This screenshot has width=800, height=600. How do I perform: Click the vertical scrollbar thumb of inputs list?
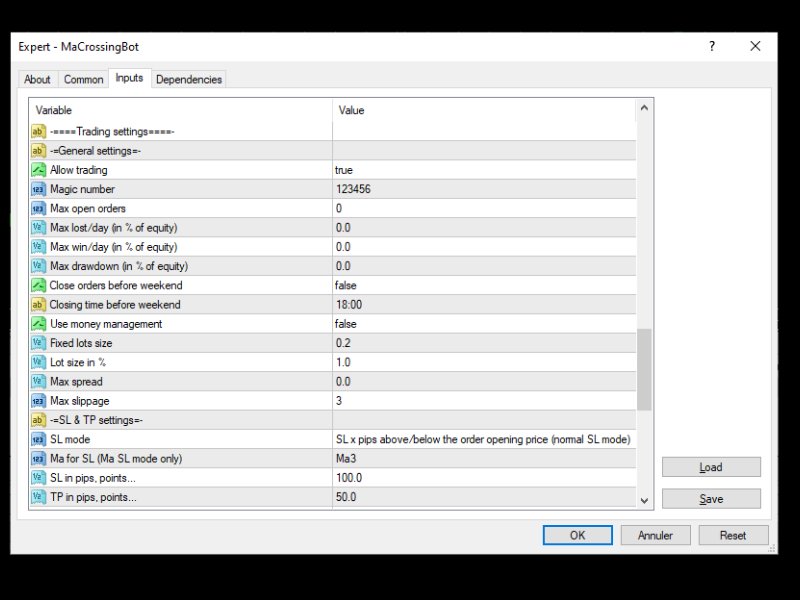(x=644, y=369)
